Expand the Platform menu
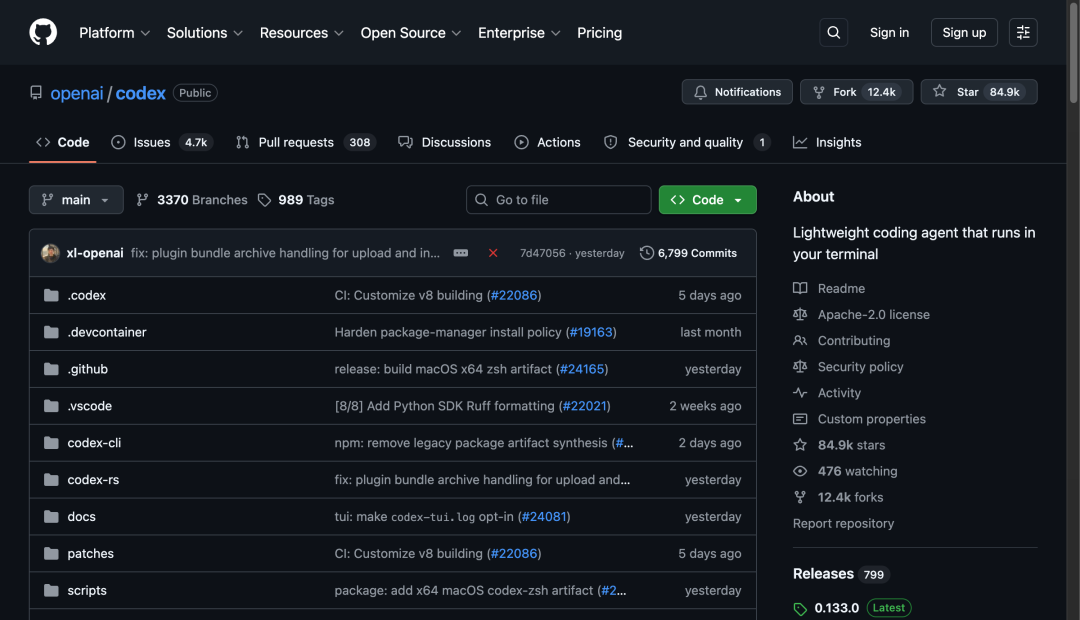 (114, 32)
